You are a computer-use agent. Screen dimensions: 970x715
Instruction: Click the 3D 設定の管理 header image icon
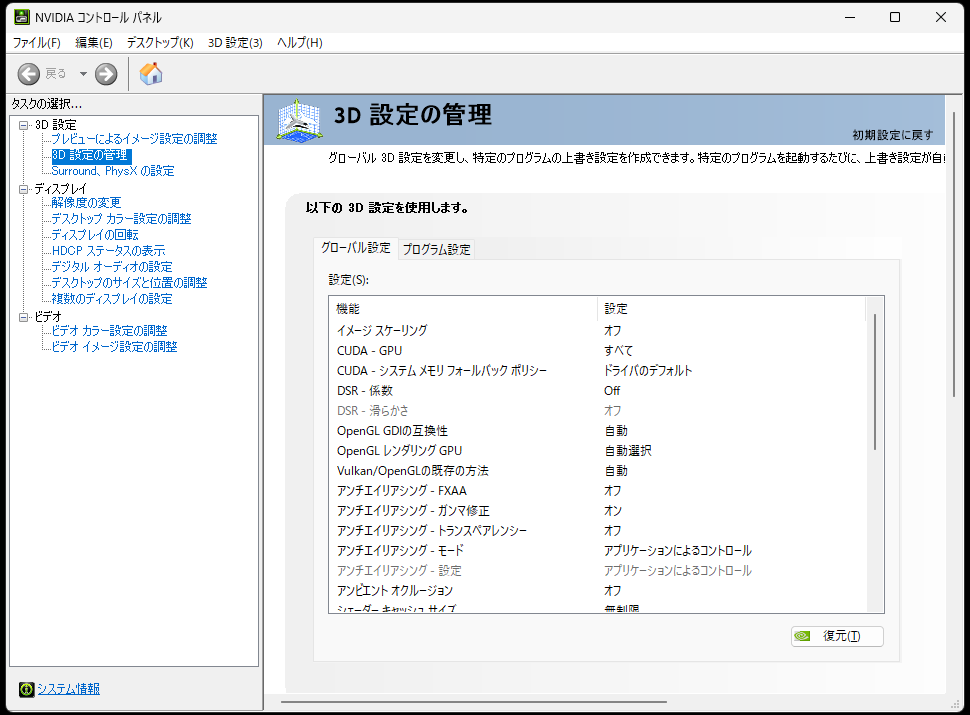299,119
